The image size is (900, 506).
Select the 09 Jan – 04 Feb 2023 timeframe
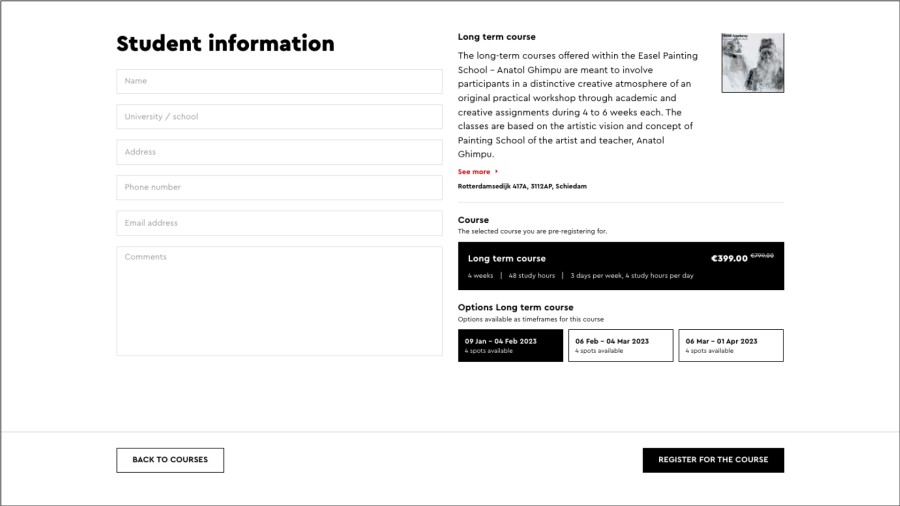(510, 345)
